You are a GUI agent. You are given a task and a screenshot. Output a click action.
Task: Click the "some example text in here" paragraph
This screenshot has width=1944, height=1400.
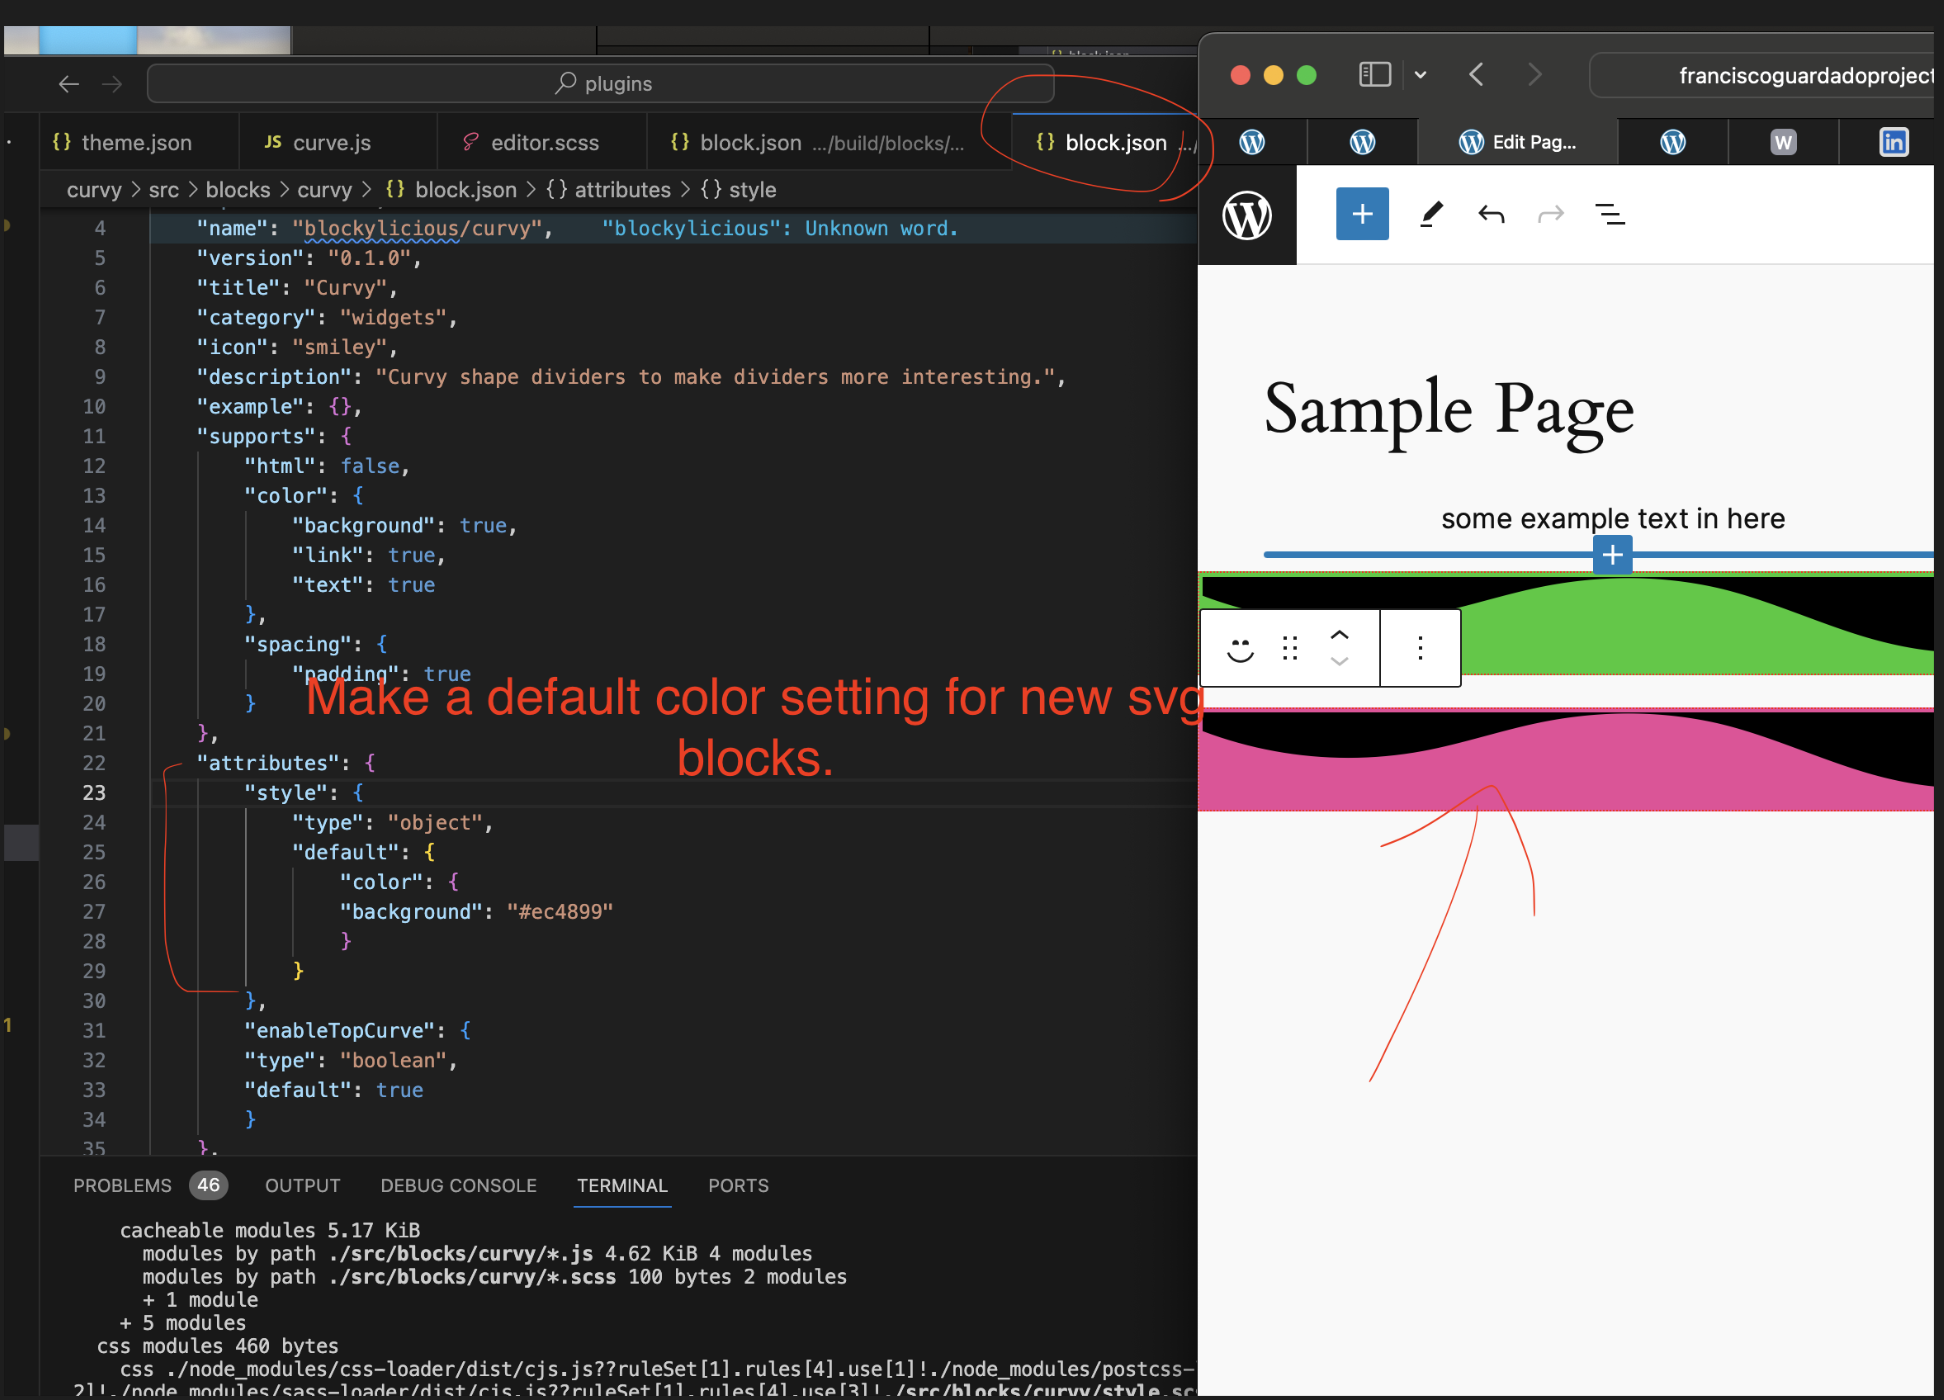1612,518
